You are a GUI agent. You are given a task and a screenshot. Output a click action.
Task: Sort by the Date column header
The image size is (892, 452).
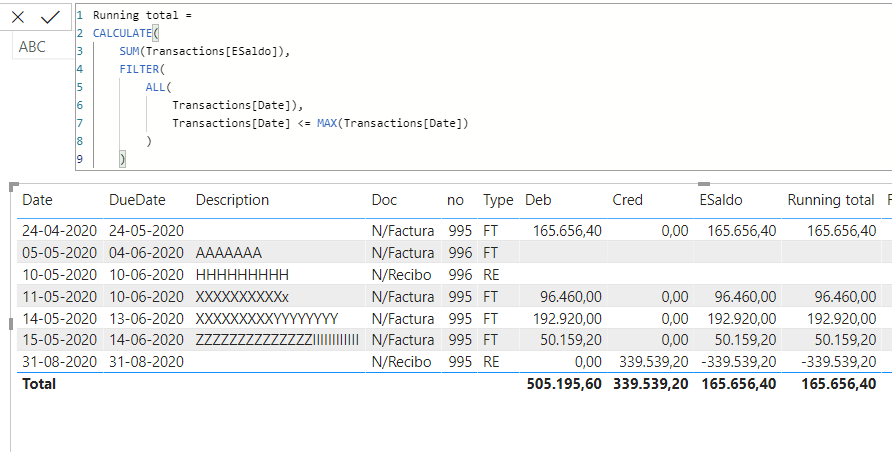click(37, 200)
